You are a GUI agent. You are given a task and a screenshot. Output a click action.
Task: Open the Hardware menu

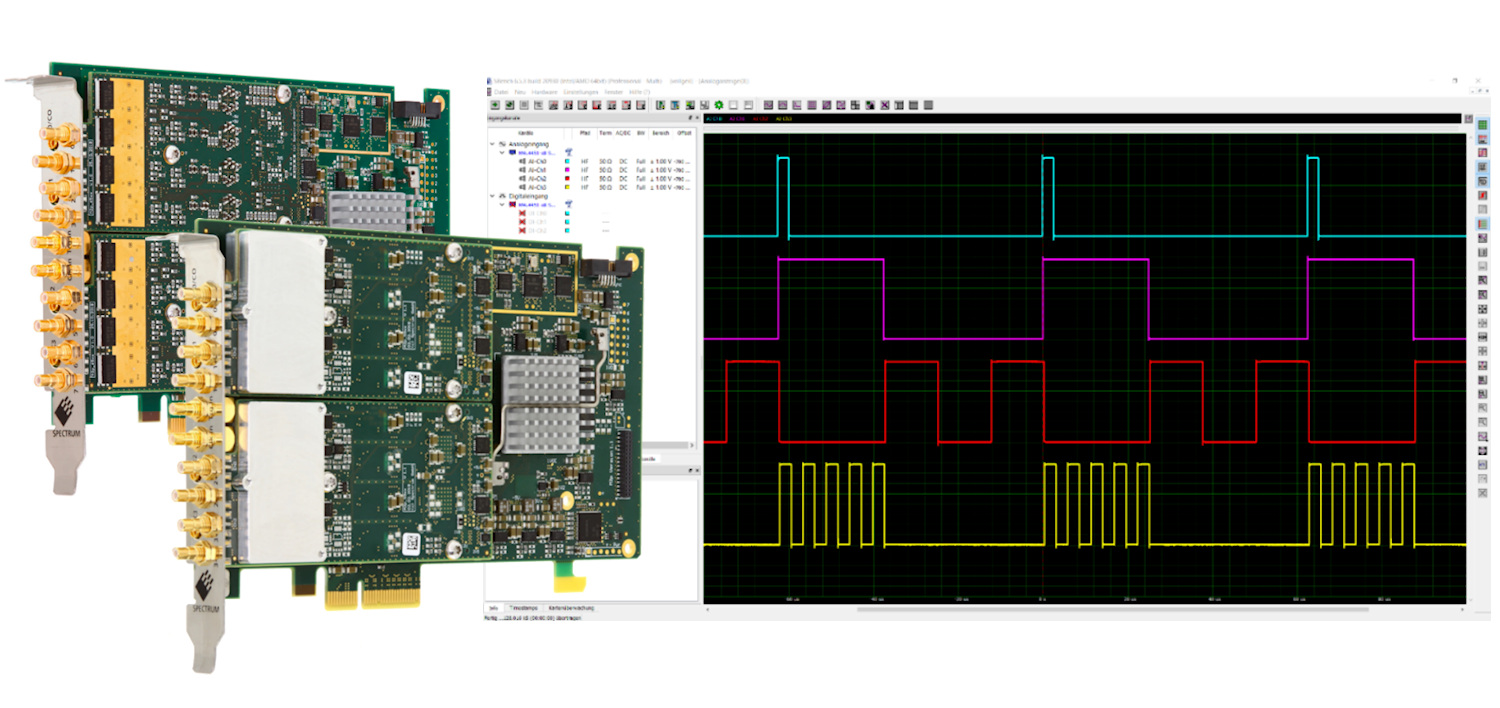coord(546,92)
